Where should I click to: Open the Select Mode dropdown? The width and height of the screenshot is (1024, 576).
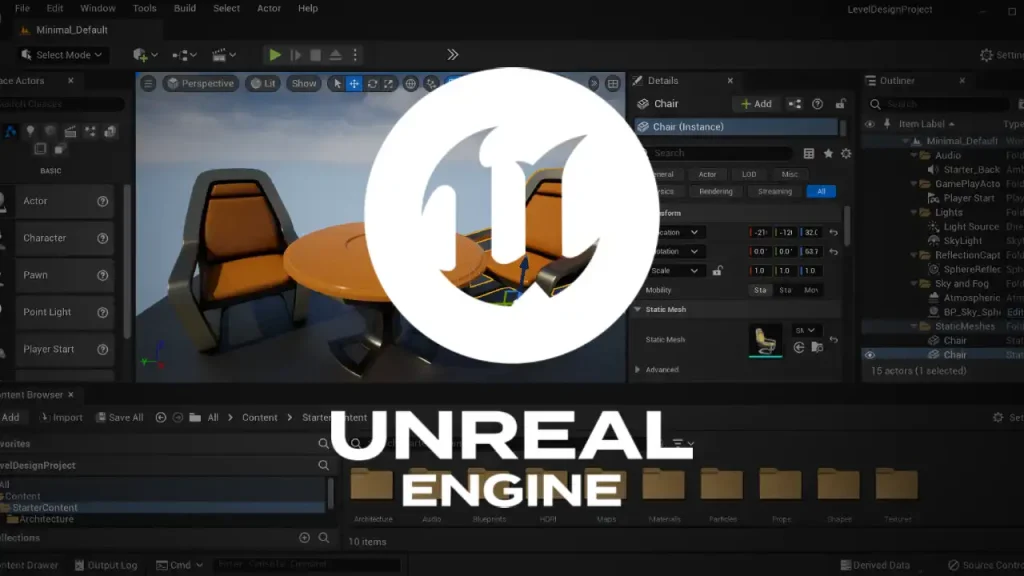(63, 55)
